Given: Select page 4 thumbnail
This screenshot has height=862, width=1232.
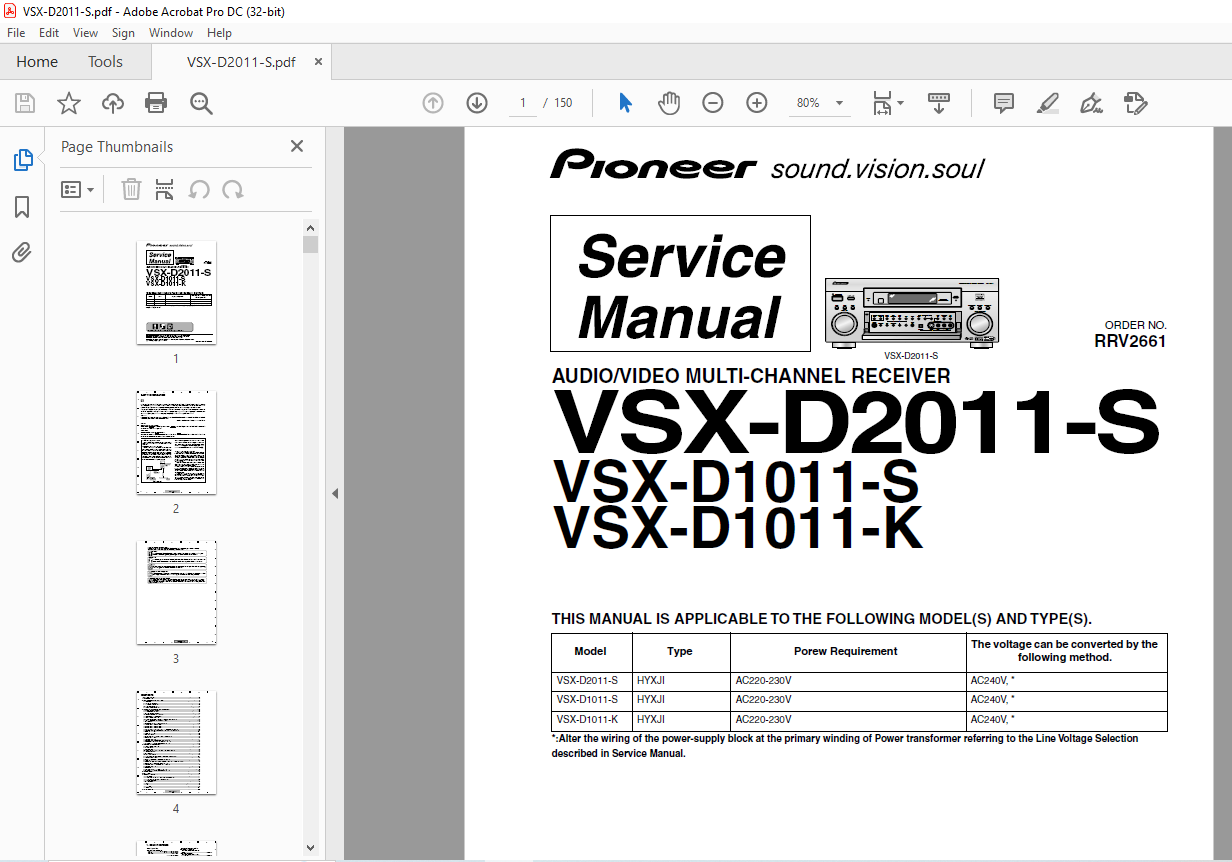Looking at the screenshot, I should pos(176,743).
